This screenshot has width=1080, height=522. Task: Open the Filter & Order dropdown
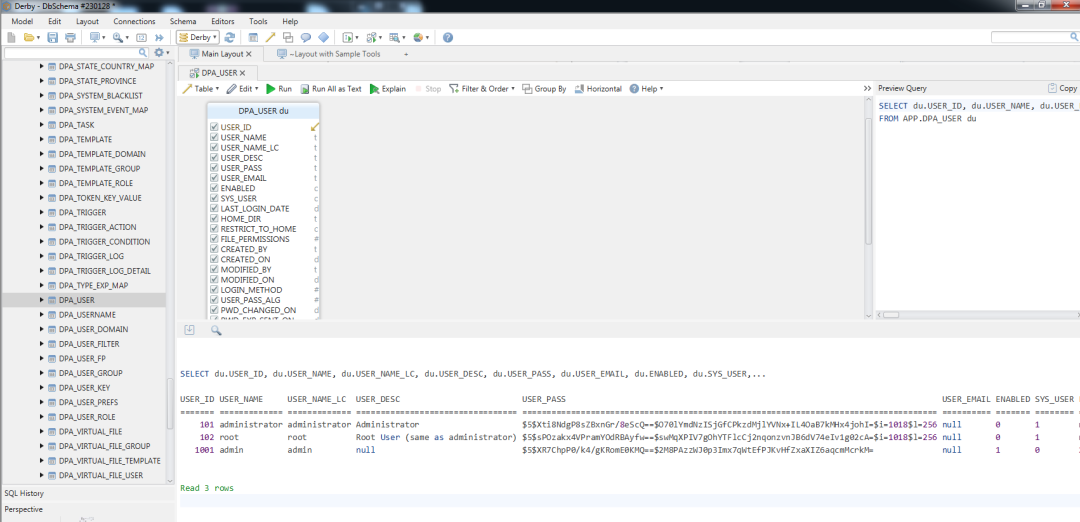482,89
